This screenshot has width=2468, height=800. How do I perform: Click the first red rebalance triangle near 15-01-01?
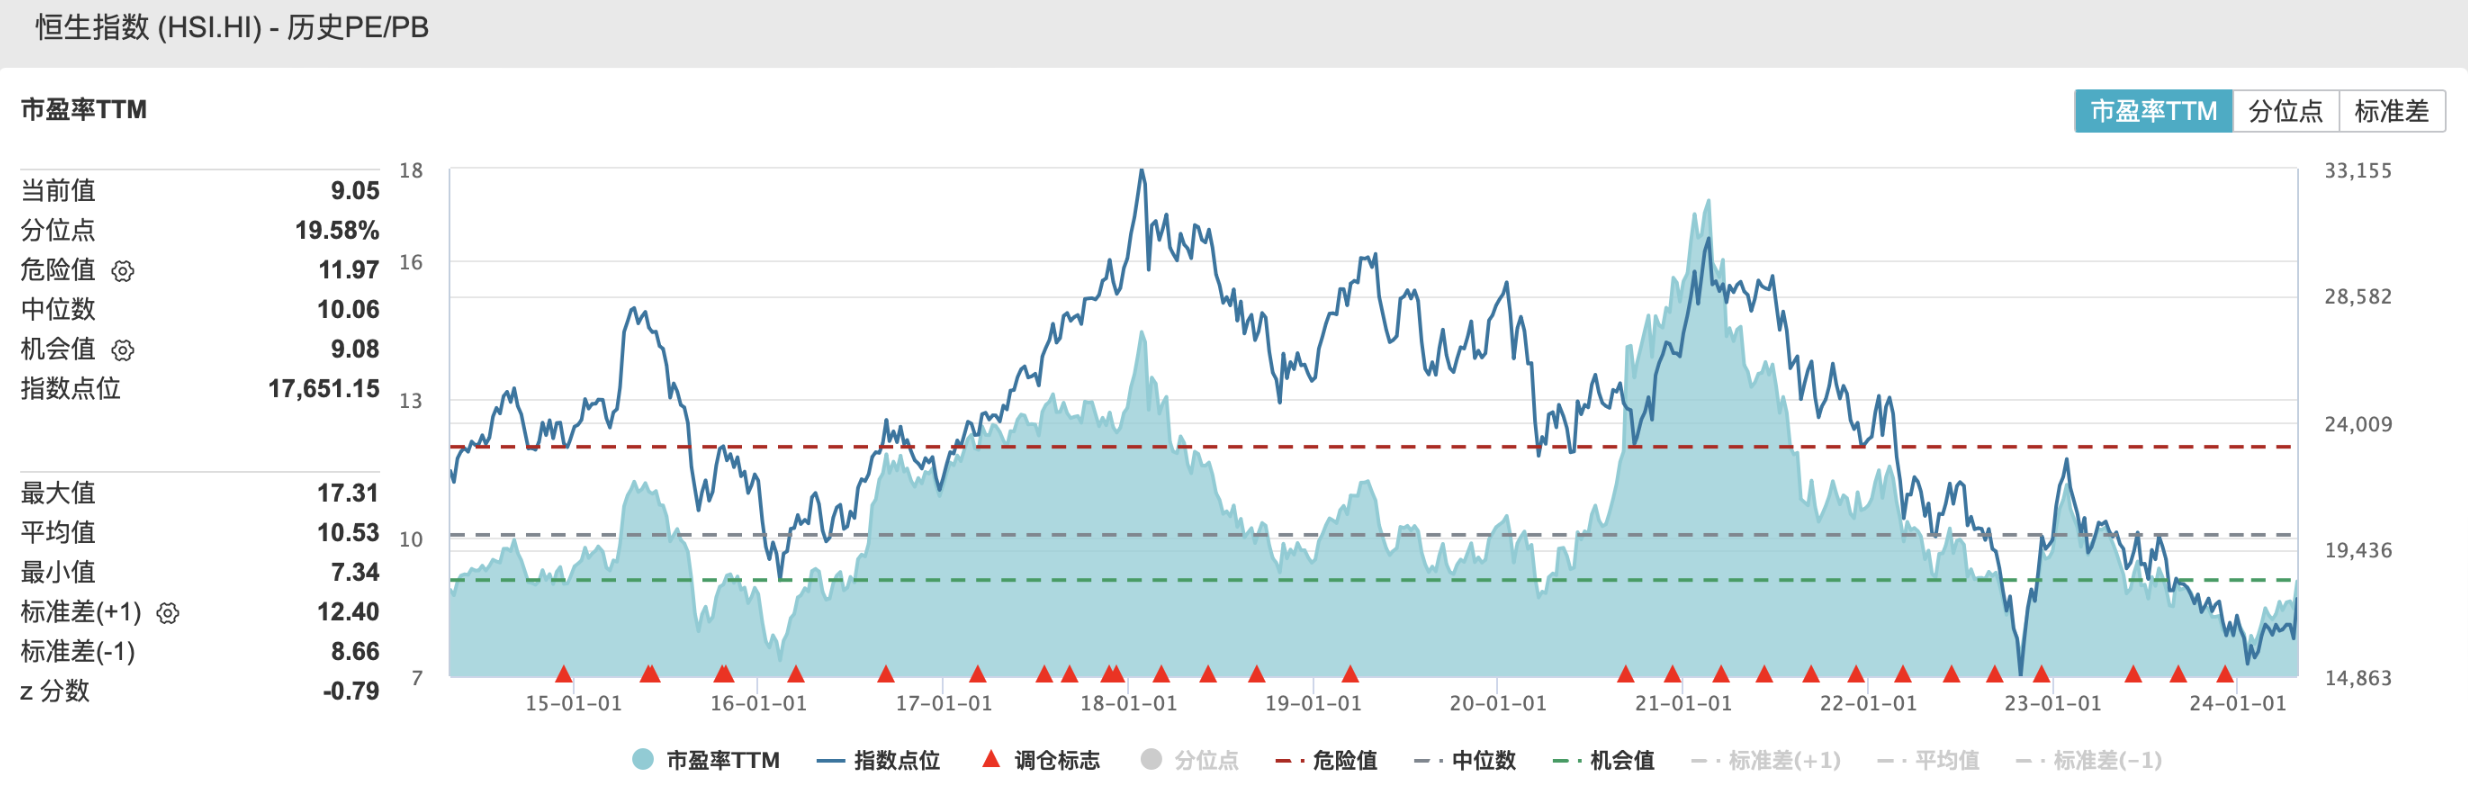[564, 674]
